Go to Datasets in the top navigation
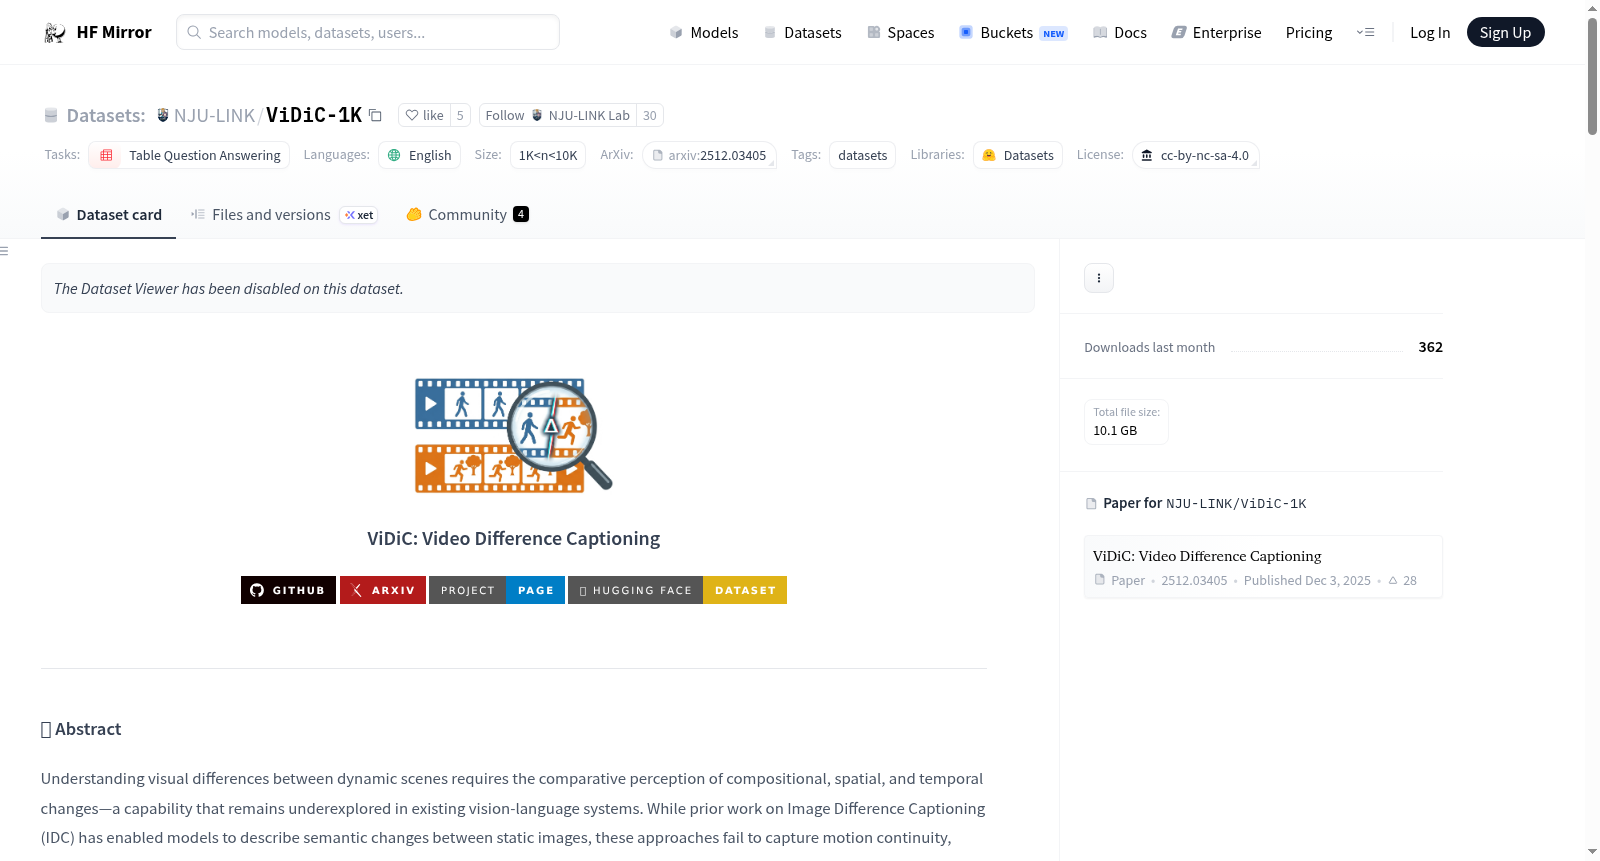1600x861 pixels. (803, 33)
